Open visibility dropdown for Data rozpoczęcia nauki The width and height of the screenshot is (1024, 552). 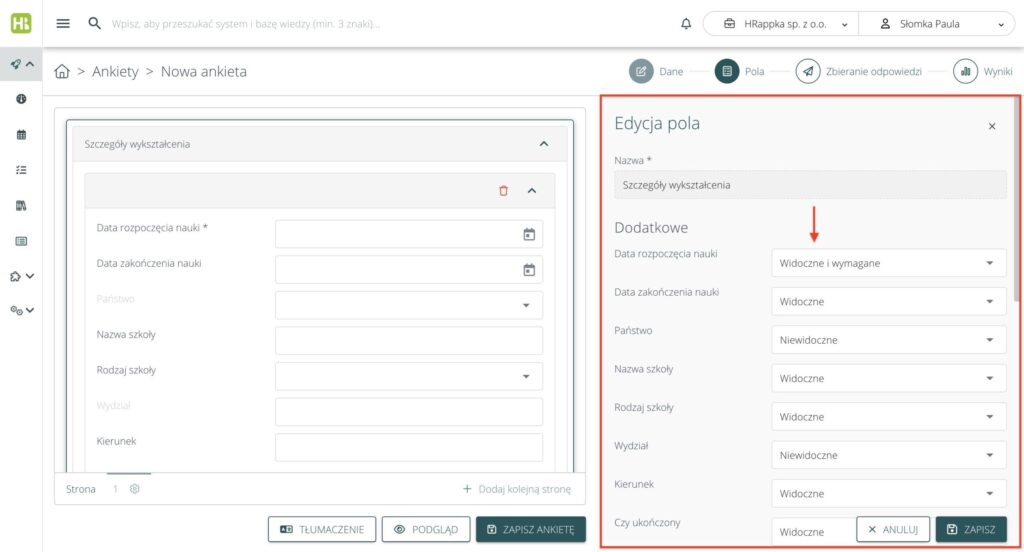pyautogui.click(x=888, y=264)
